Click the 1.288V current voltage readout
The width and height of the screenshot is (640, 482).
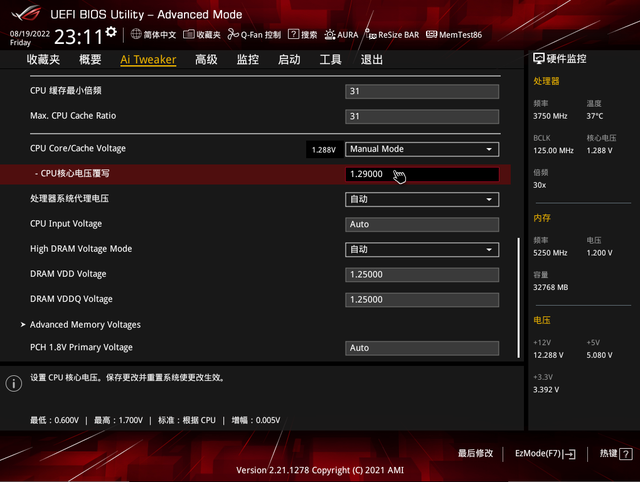pyautogui.click(x=324, y=150)
